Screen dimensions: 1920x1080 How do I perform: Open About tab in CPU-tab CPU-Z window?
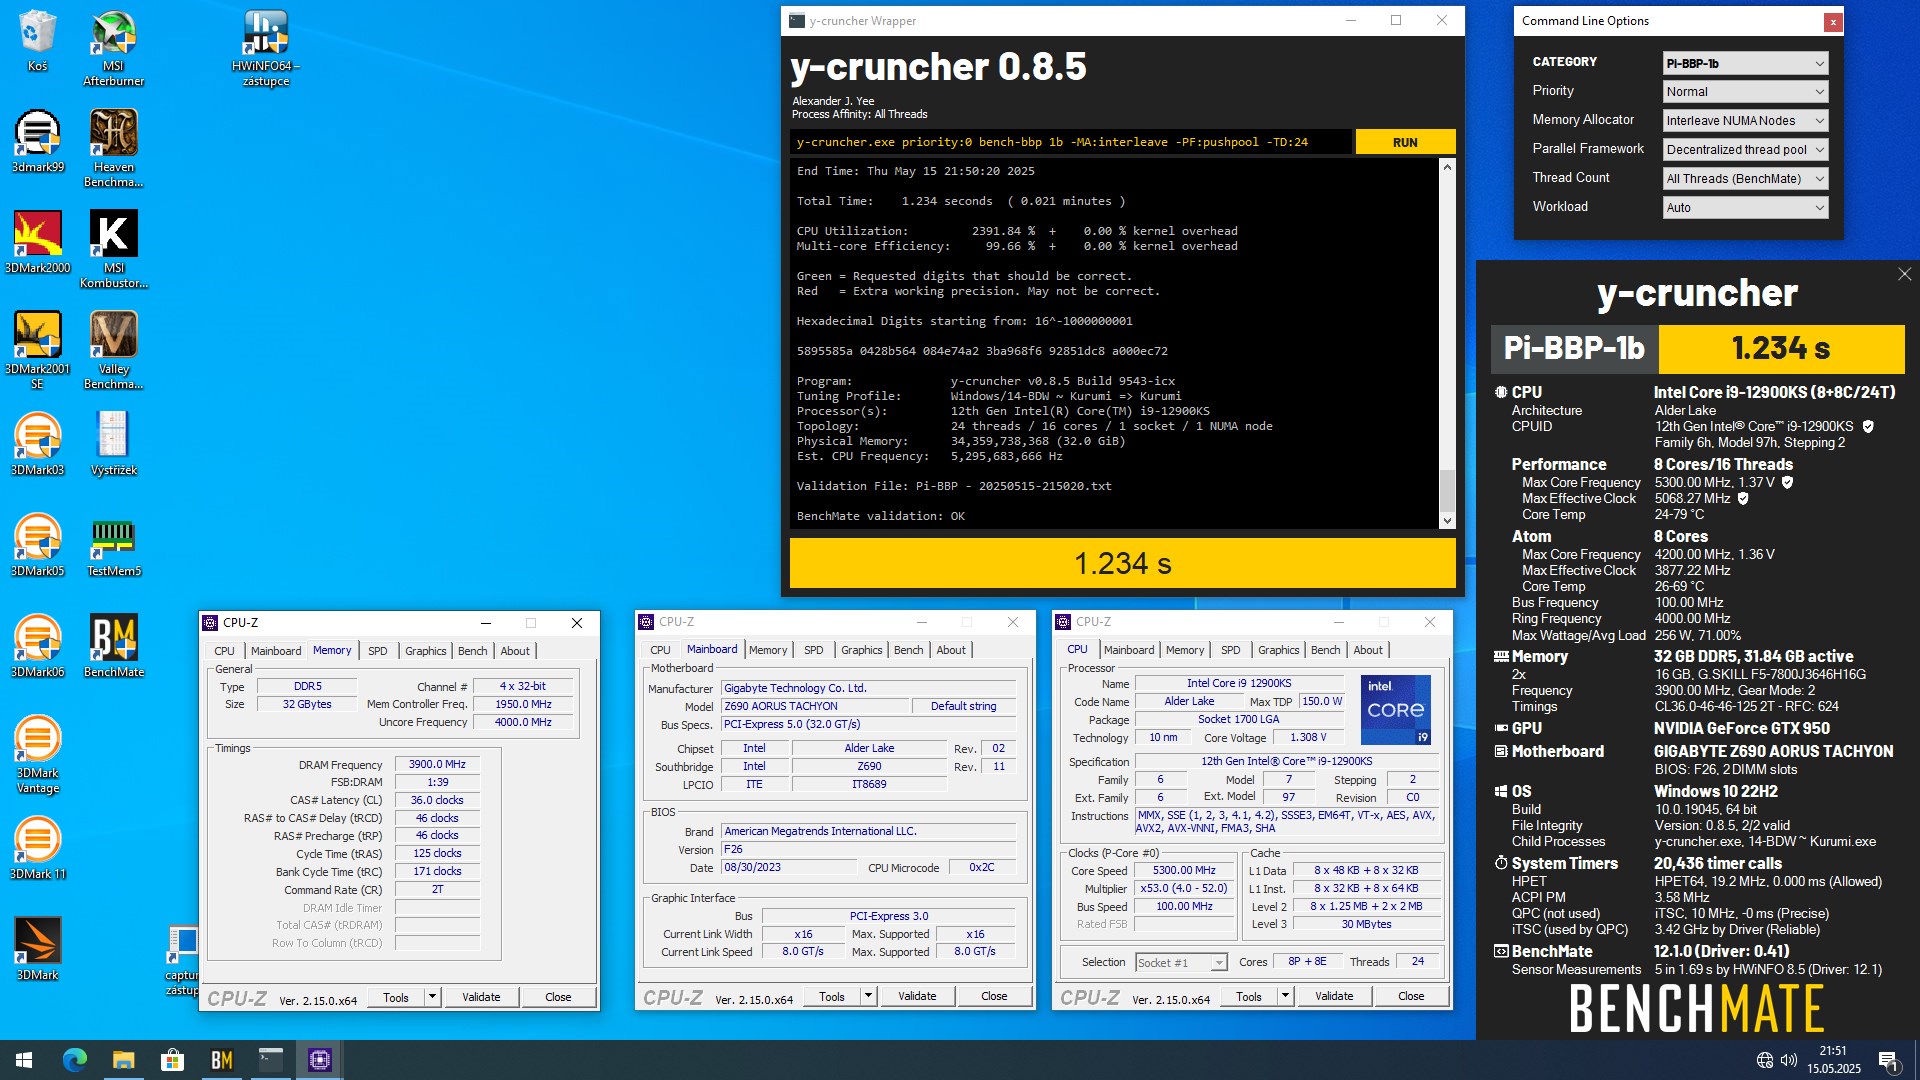(1367, 650)
